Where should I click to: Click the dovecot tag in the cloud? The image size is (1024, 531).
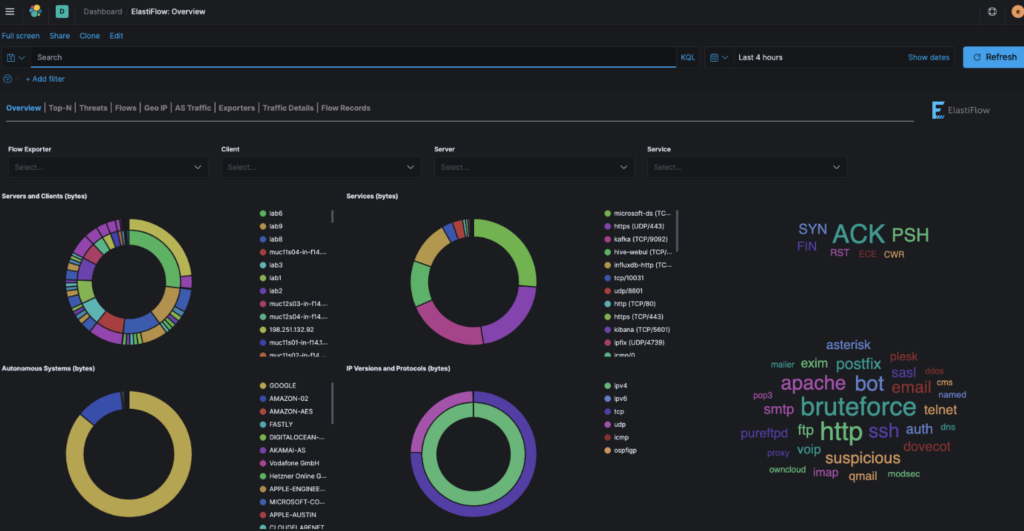click(x=927, y=447)
